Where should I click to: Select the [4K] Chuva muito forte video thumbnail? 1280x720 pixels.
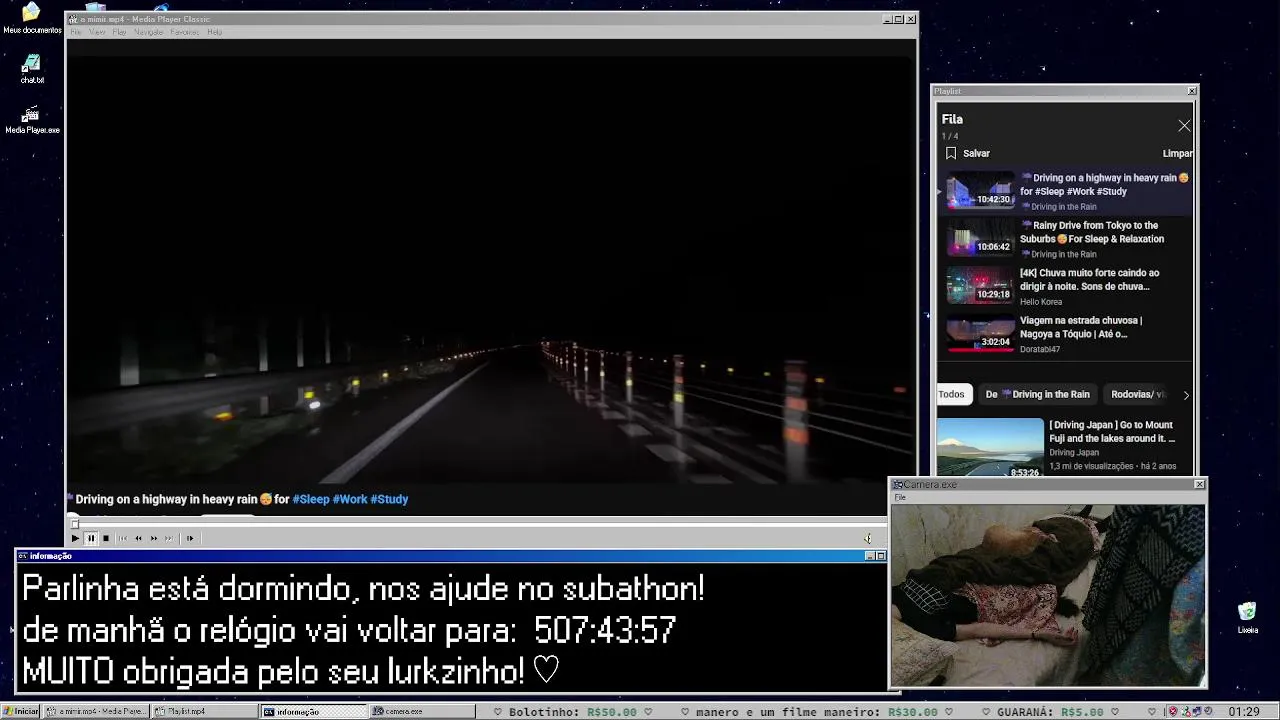980,285
